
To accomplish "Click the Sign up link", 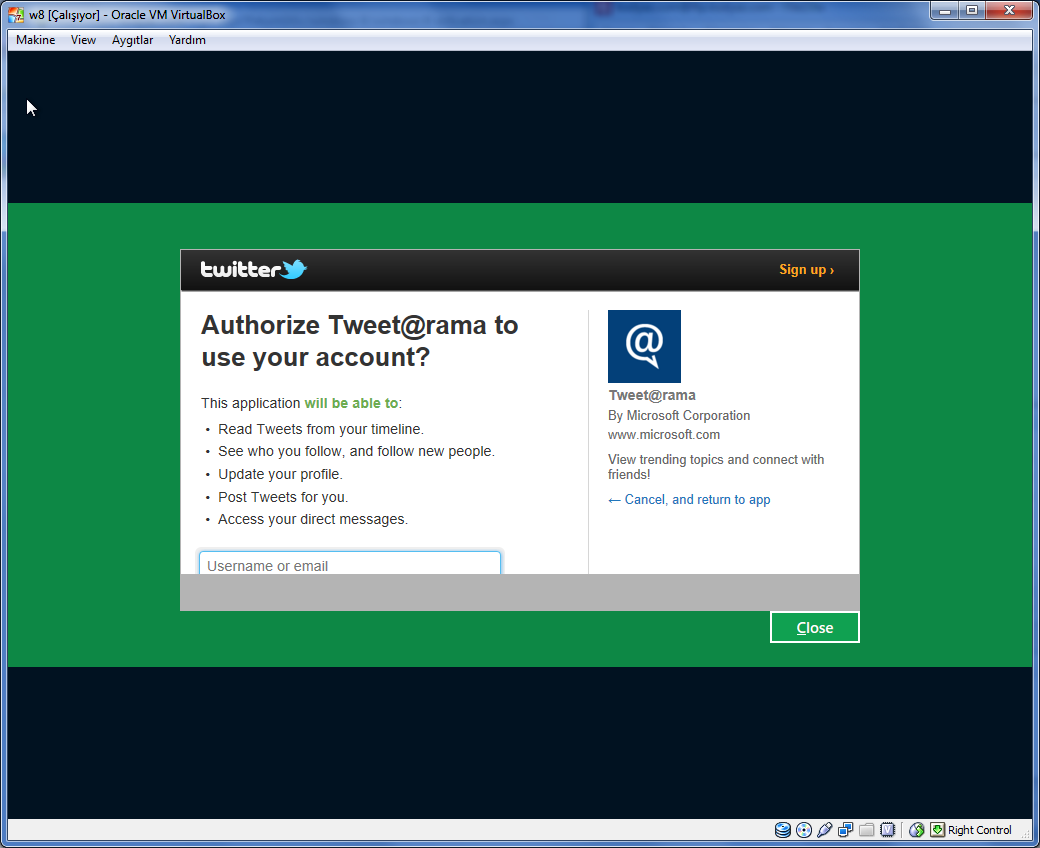I will tap(806, 269).
